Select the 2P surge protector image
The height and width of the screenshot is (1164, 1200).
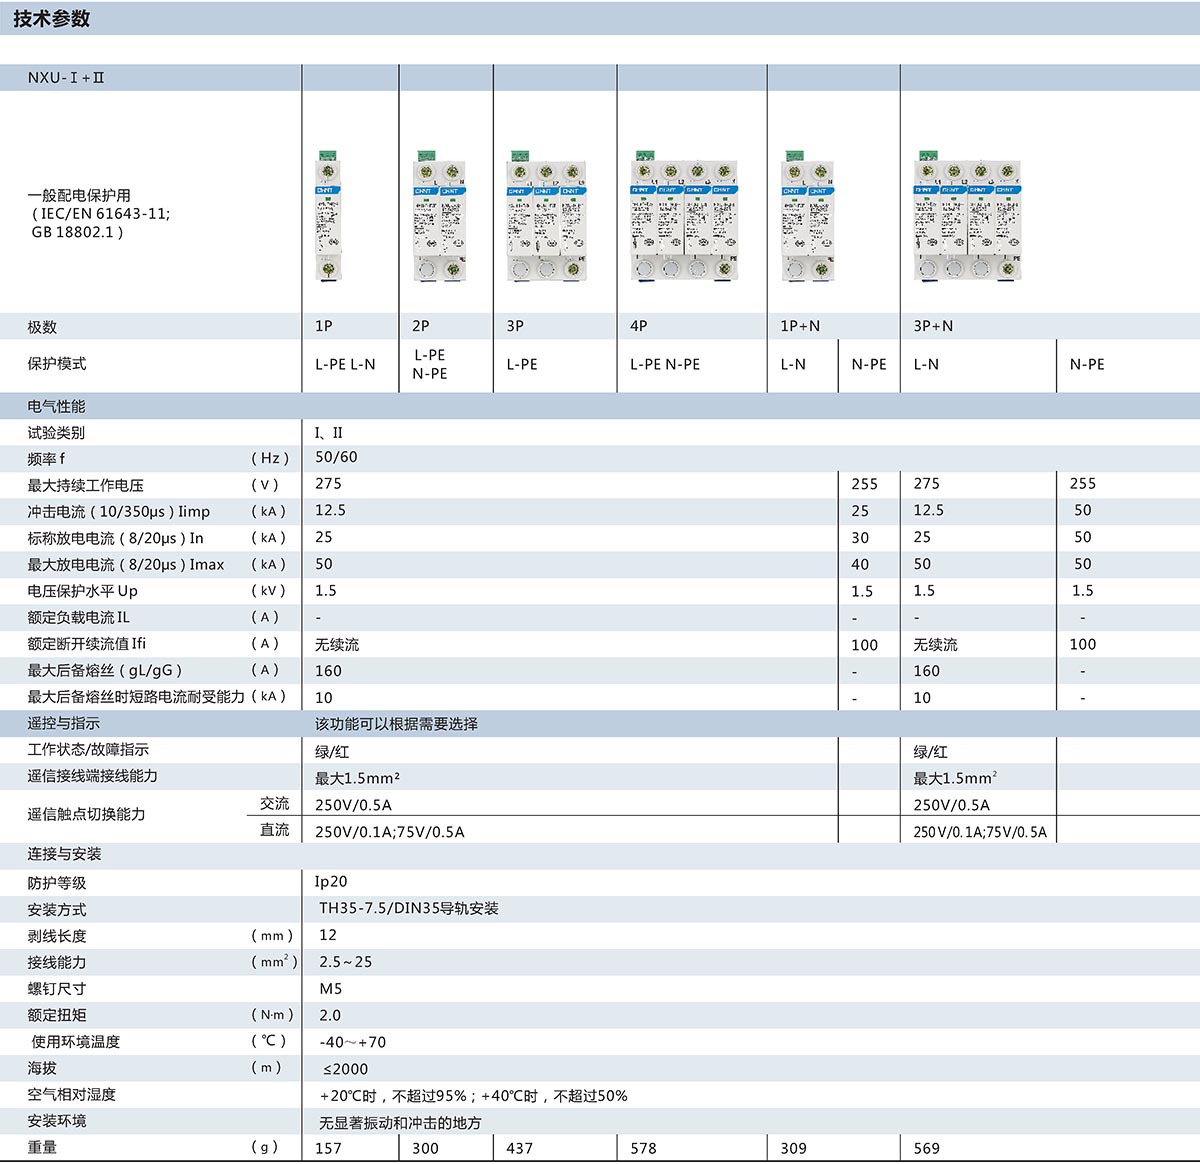click(439, 218)
